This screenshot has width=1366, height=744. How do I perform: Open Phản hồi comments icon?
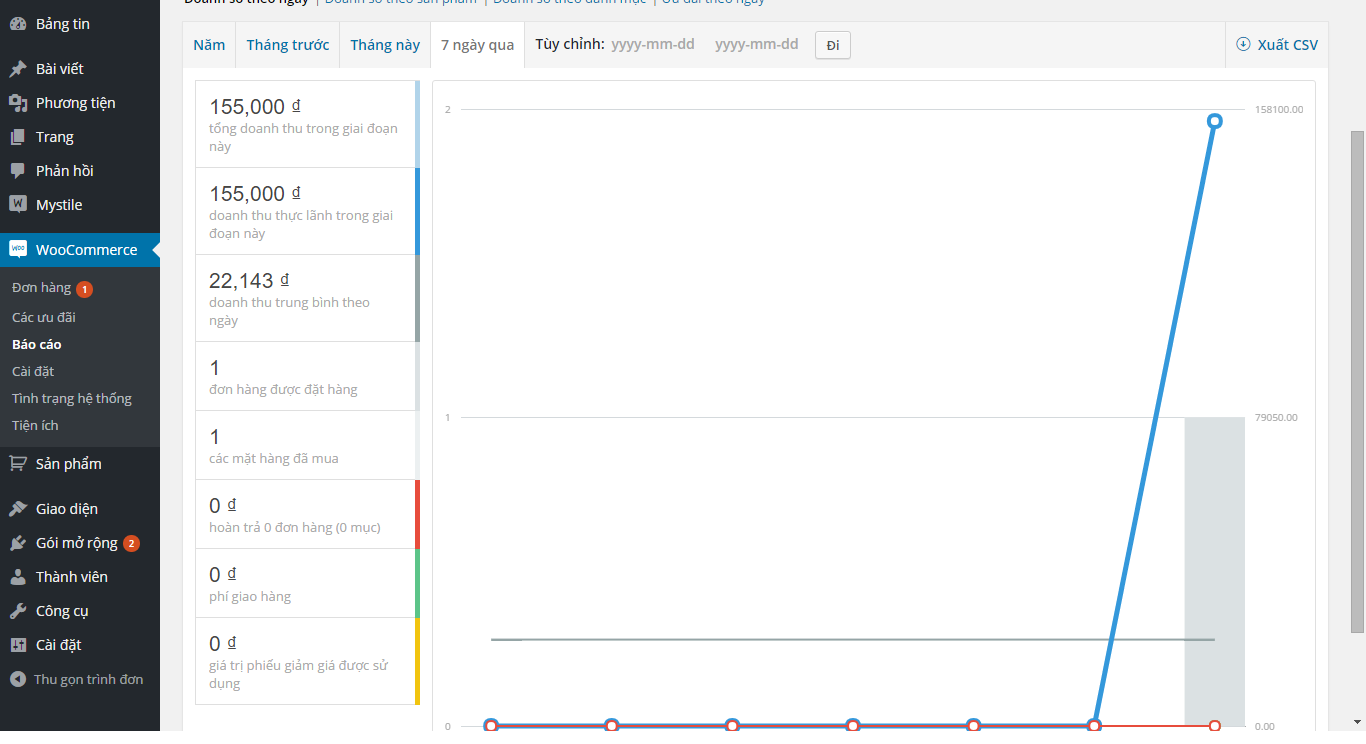pos(18,171)
